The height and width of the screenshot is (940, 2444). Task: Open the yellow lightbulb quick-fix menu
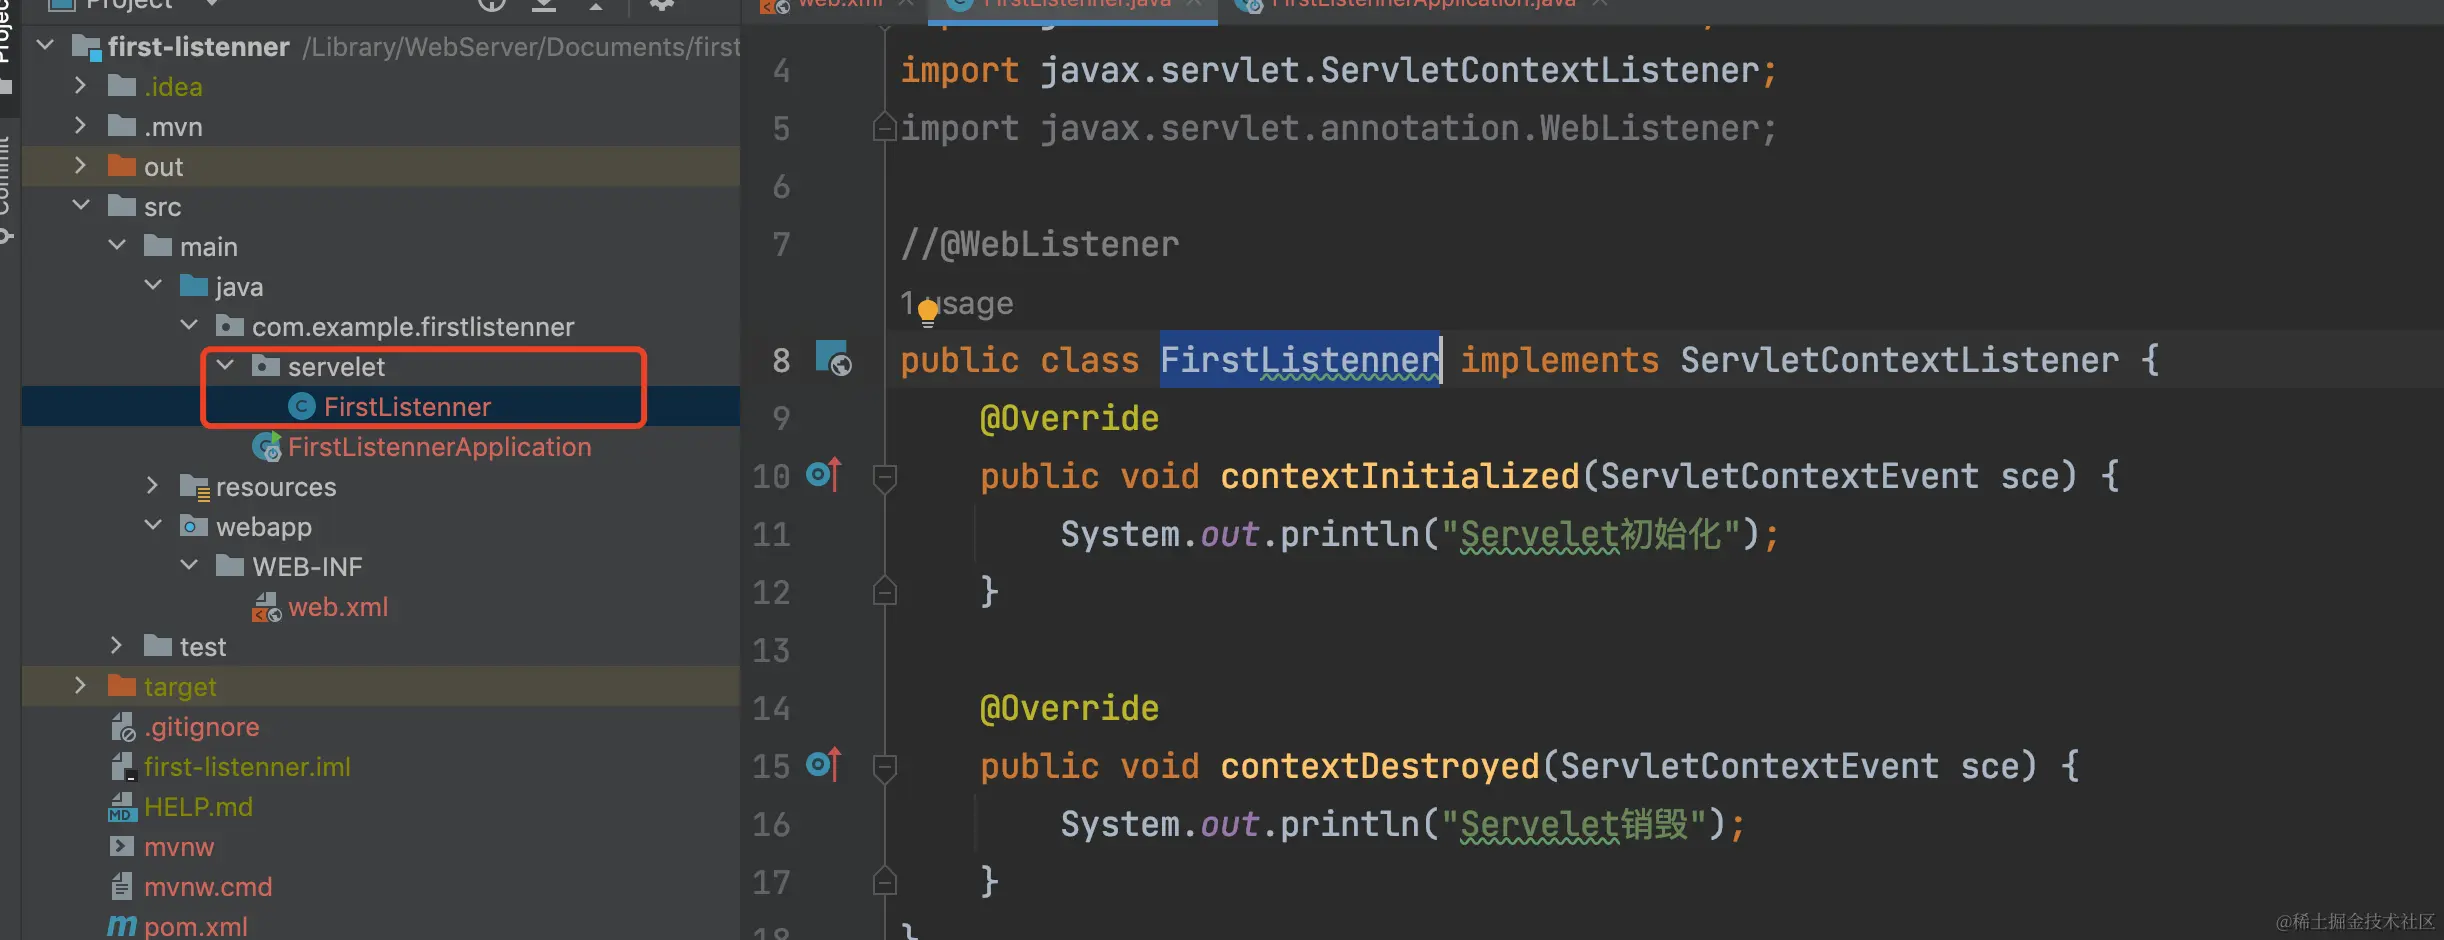(x=928, y=312)
